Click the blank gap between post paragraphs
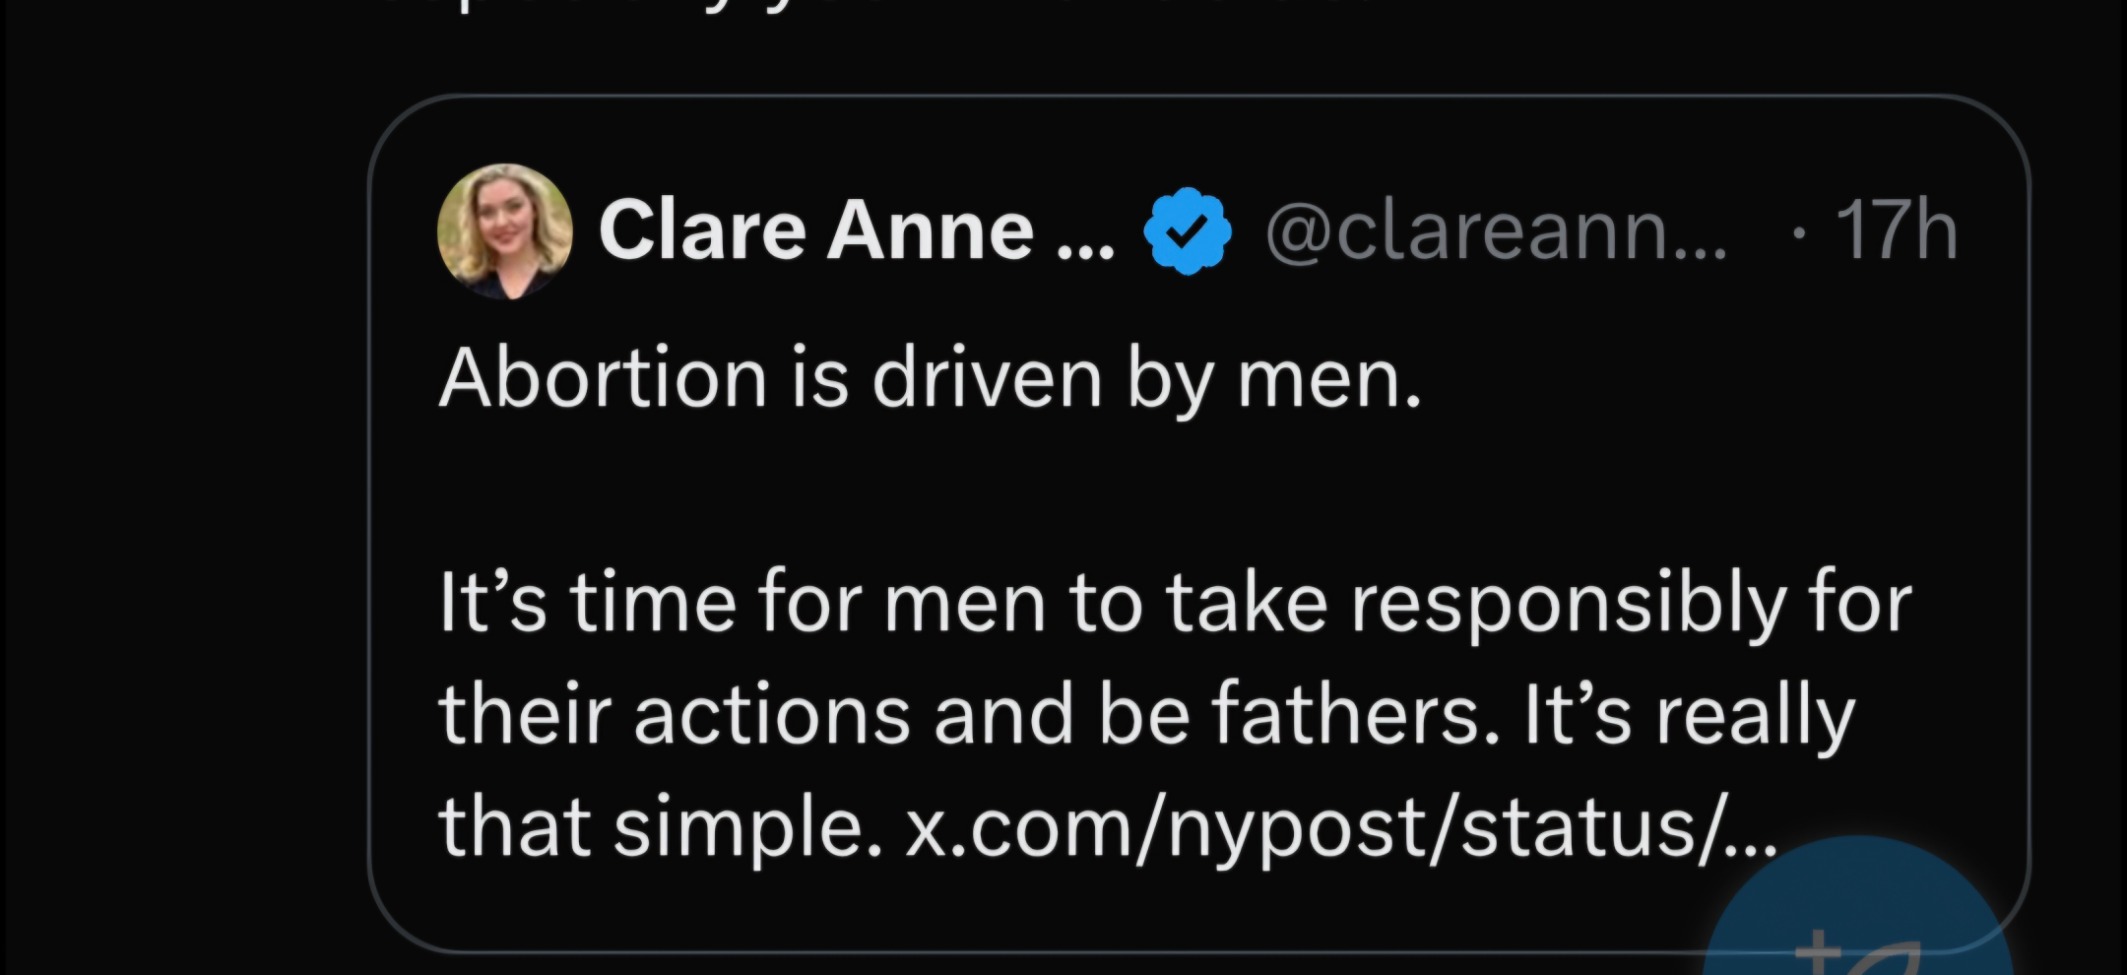This screenshot has height=975, width=2127. 1000,492
